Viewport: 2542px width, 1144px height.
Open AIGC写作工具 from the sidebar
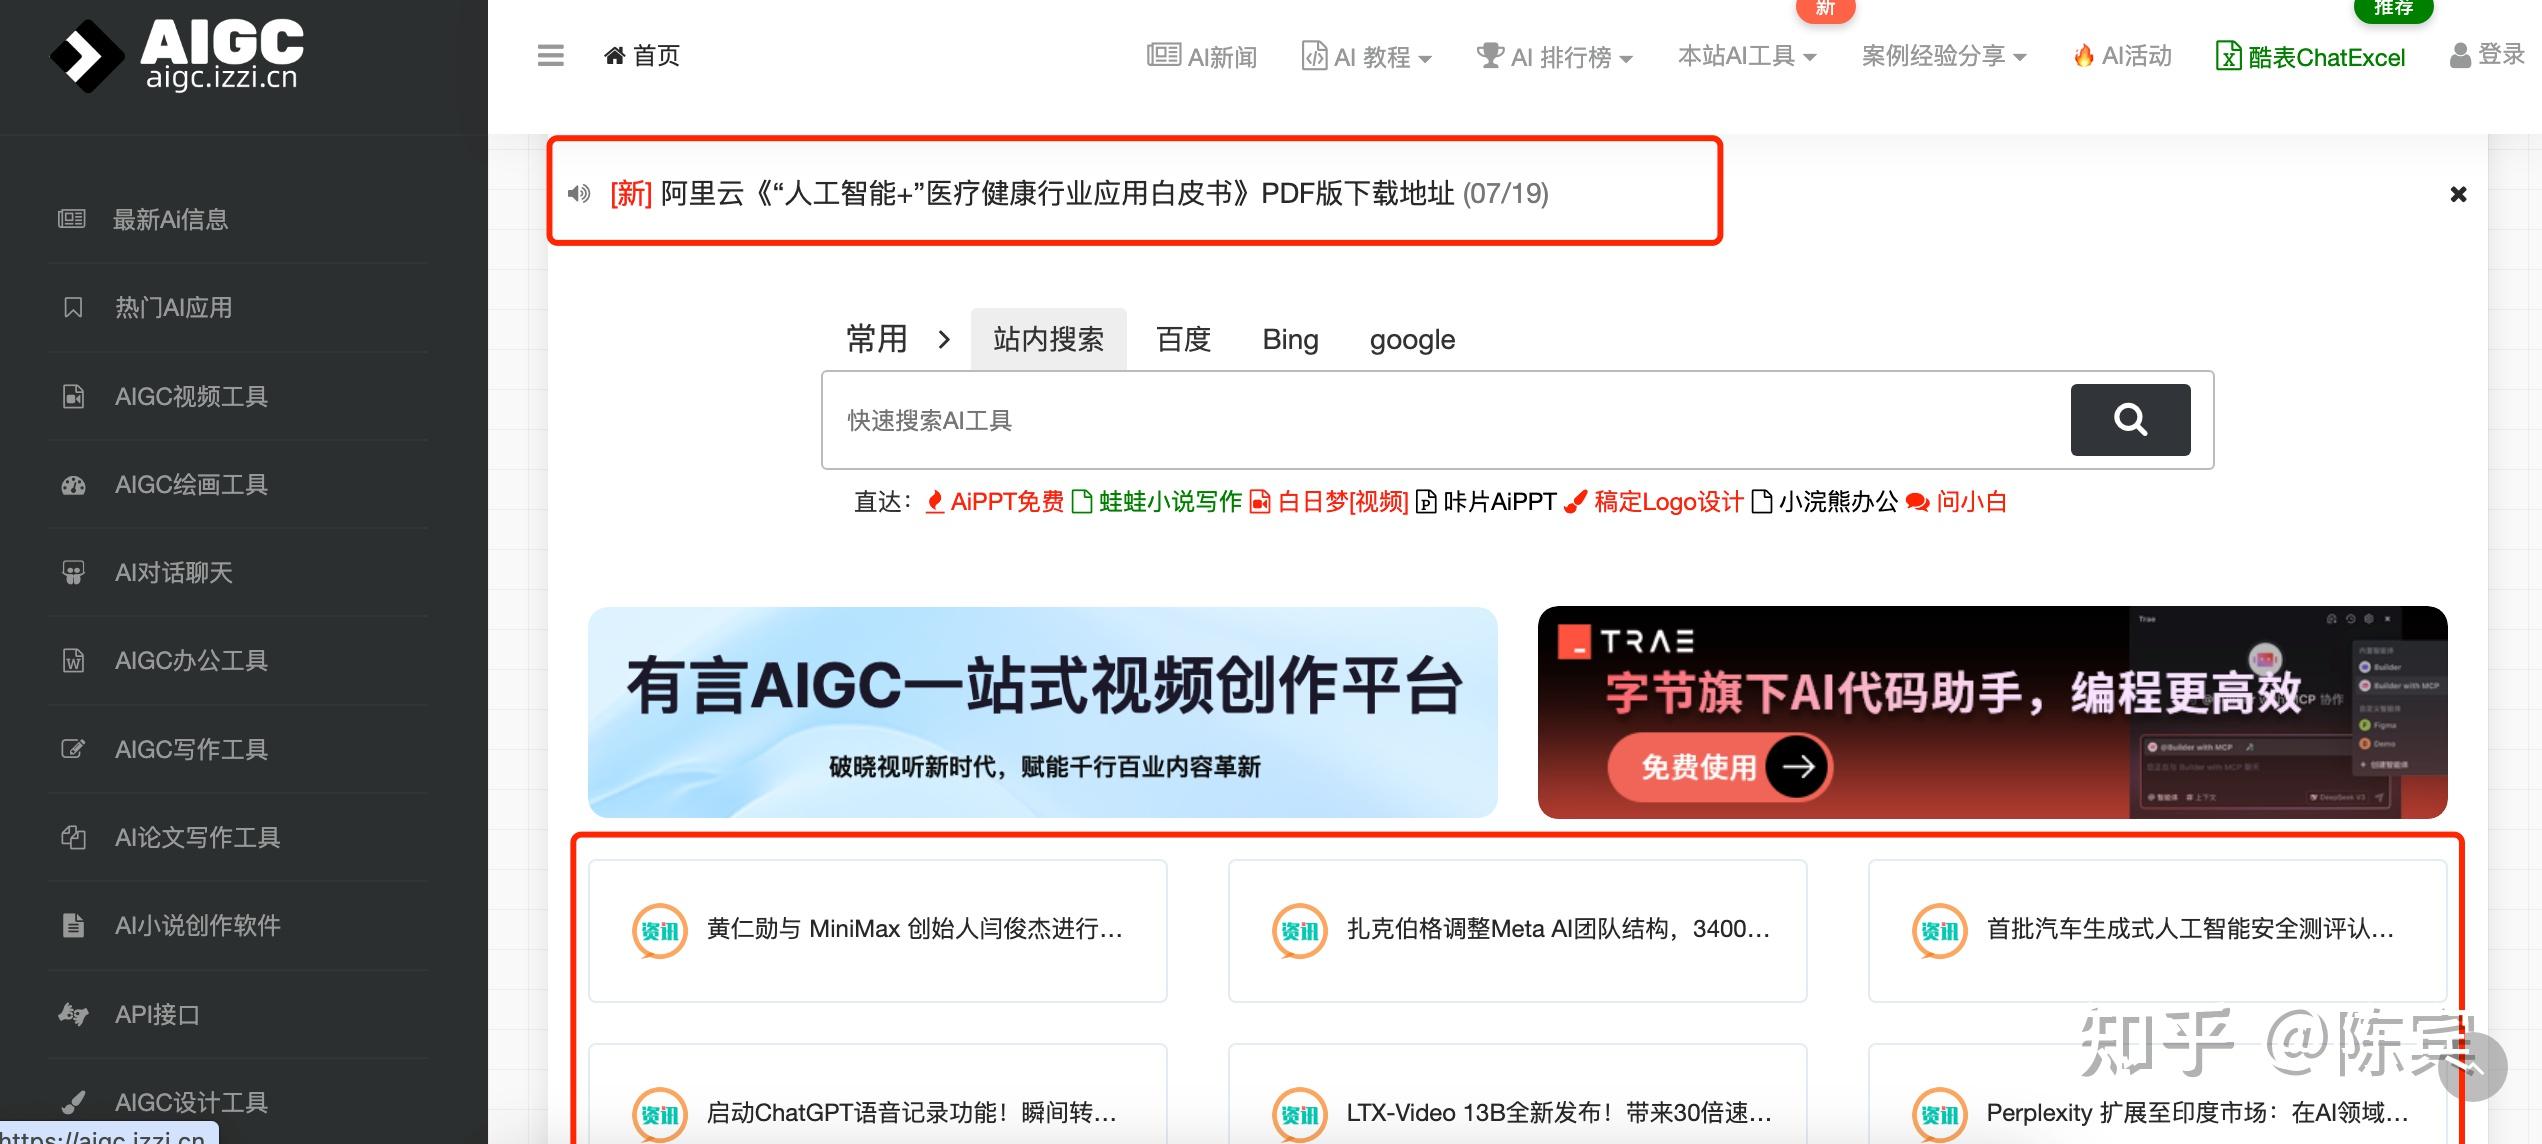191,749
